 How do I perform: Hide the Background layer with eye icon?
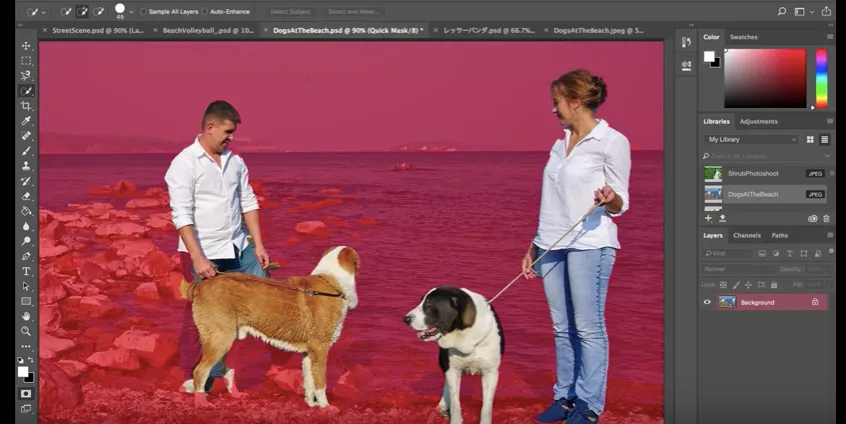[707, 302]
